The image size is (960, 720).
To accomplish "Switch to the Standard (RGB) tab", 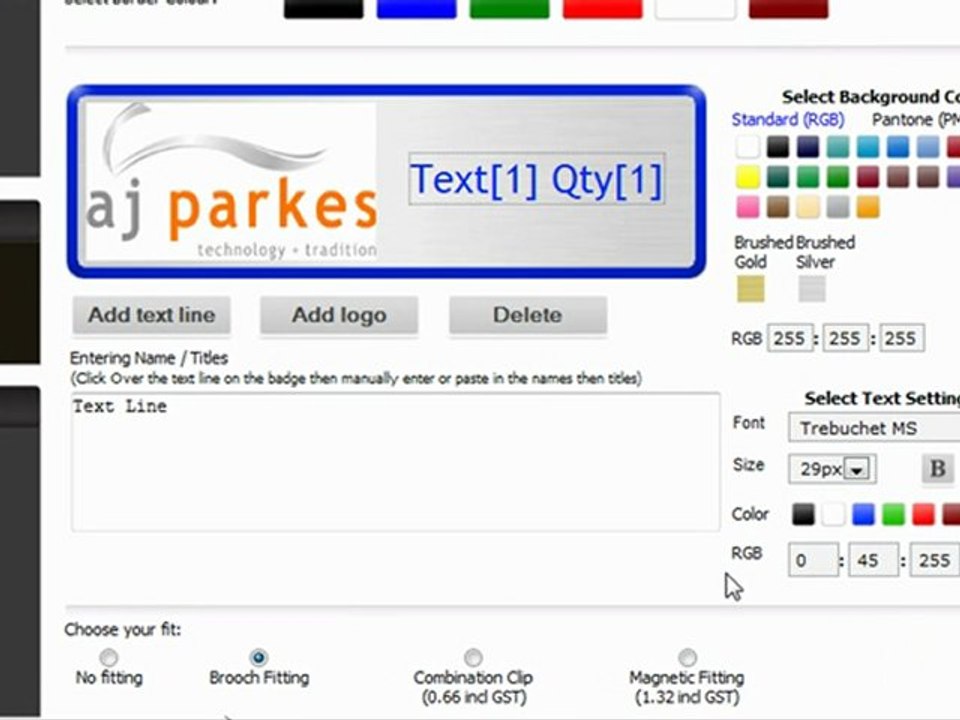I will (788, 119).
